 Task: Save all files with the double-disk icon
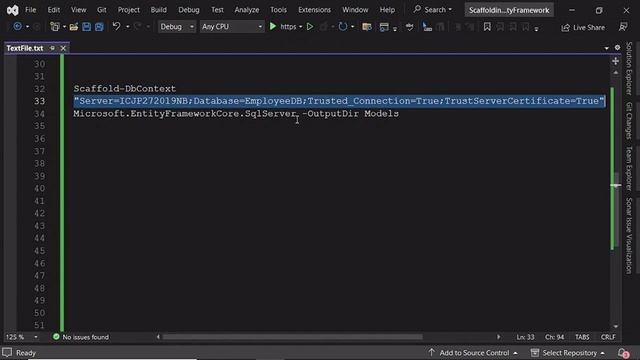tap(99, 27)
